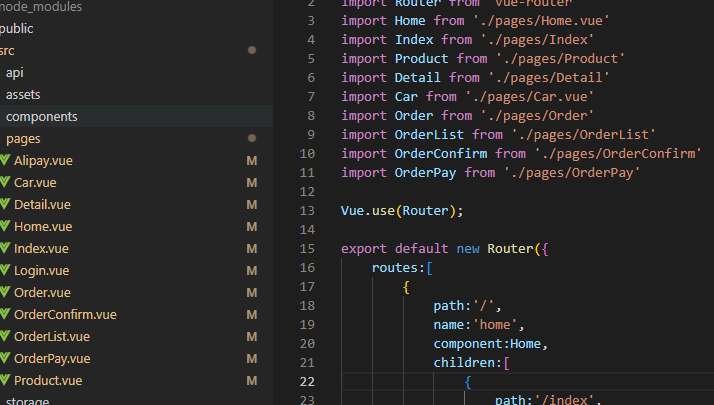Place cursor on routes:[ line
The width and height of the screenshot is (714, 405).
click(x=402, y=268)
